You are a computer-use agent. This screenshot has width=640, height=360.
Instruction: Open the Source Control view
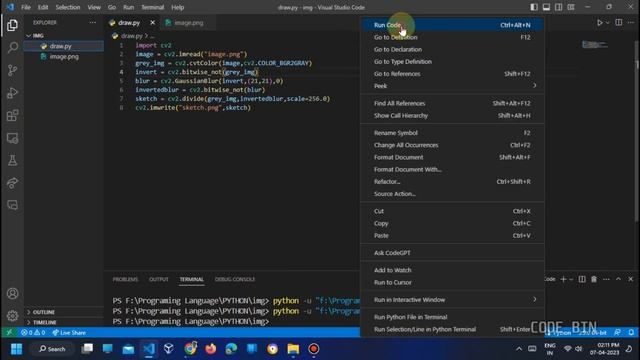point(12,70)
